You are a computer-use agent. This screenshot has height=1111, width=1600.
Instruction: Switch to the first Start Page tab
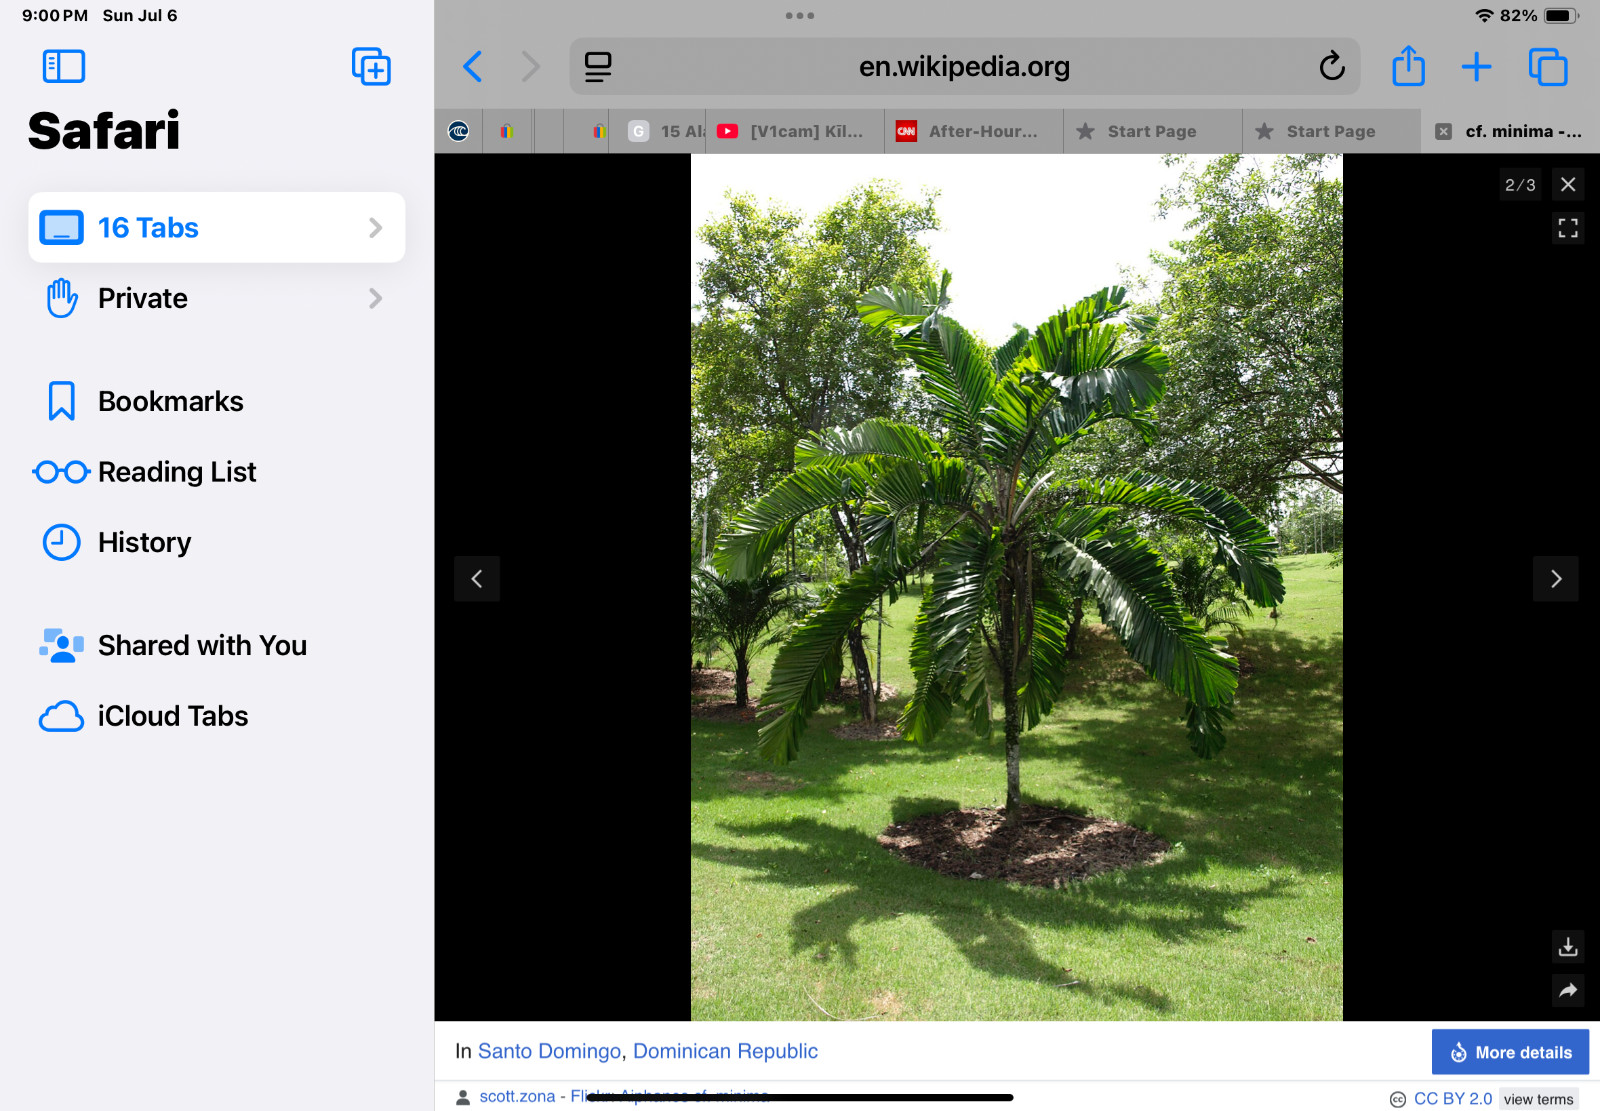[x=1153, y=131]
